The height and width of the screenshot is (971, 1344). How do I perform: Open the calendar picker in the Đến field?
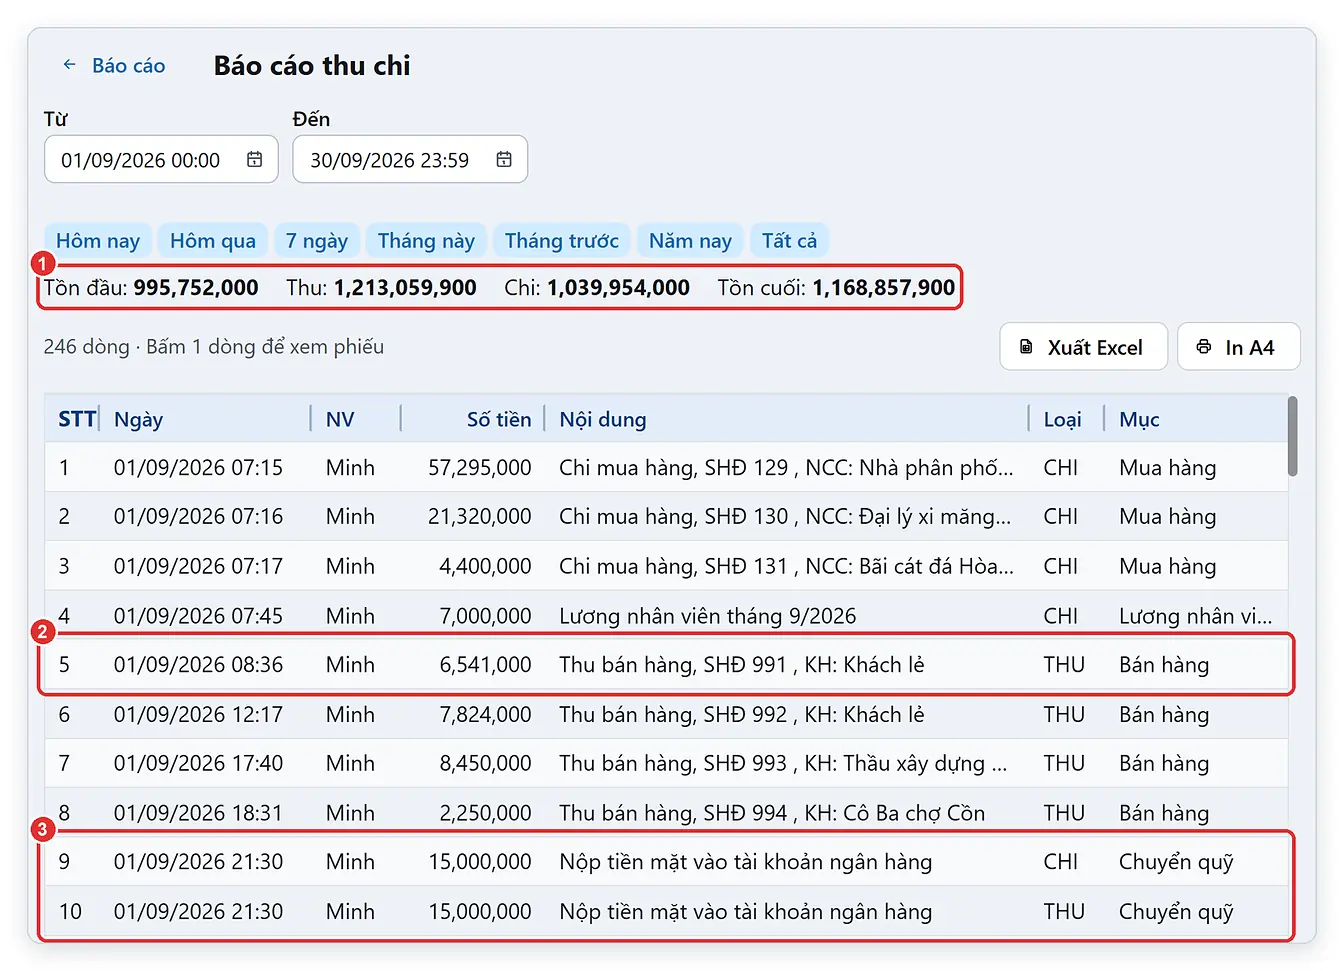504,160
